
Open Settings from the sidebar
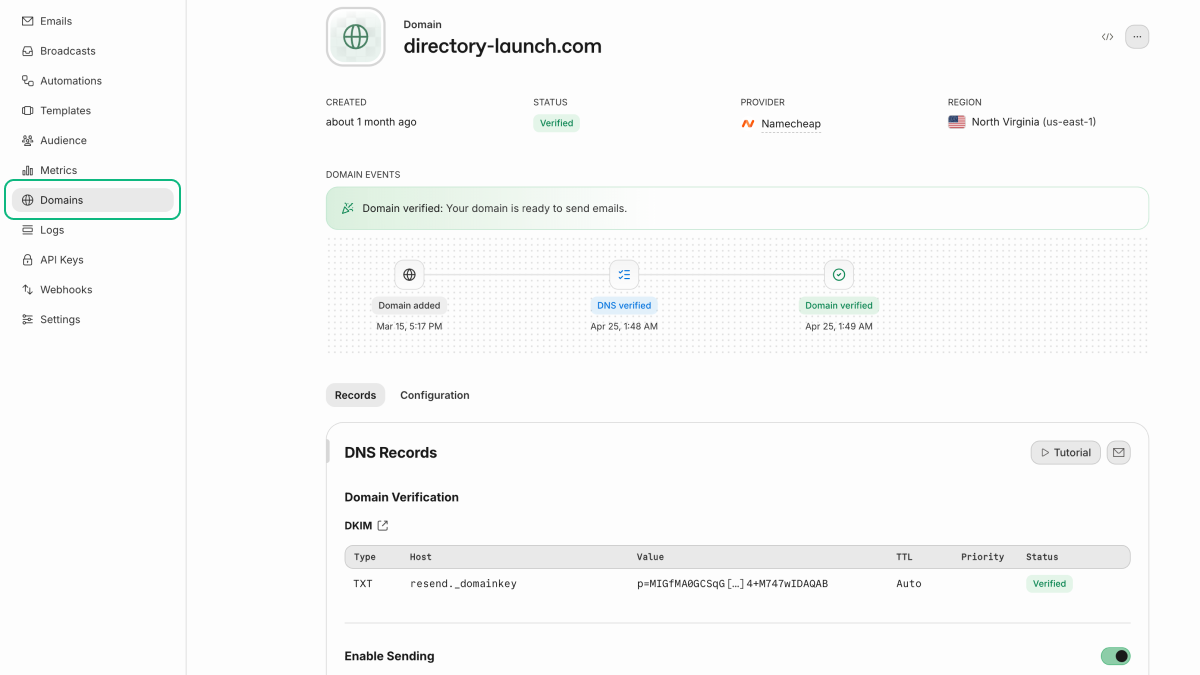(x=60, y=320)
